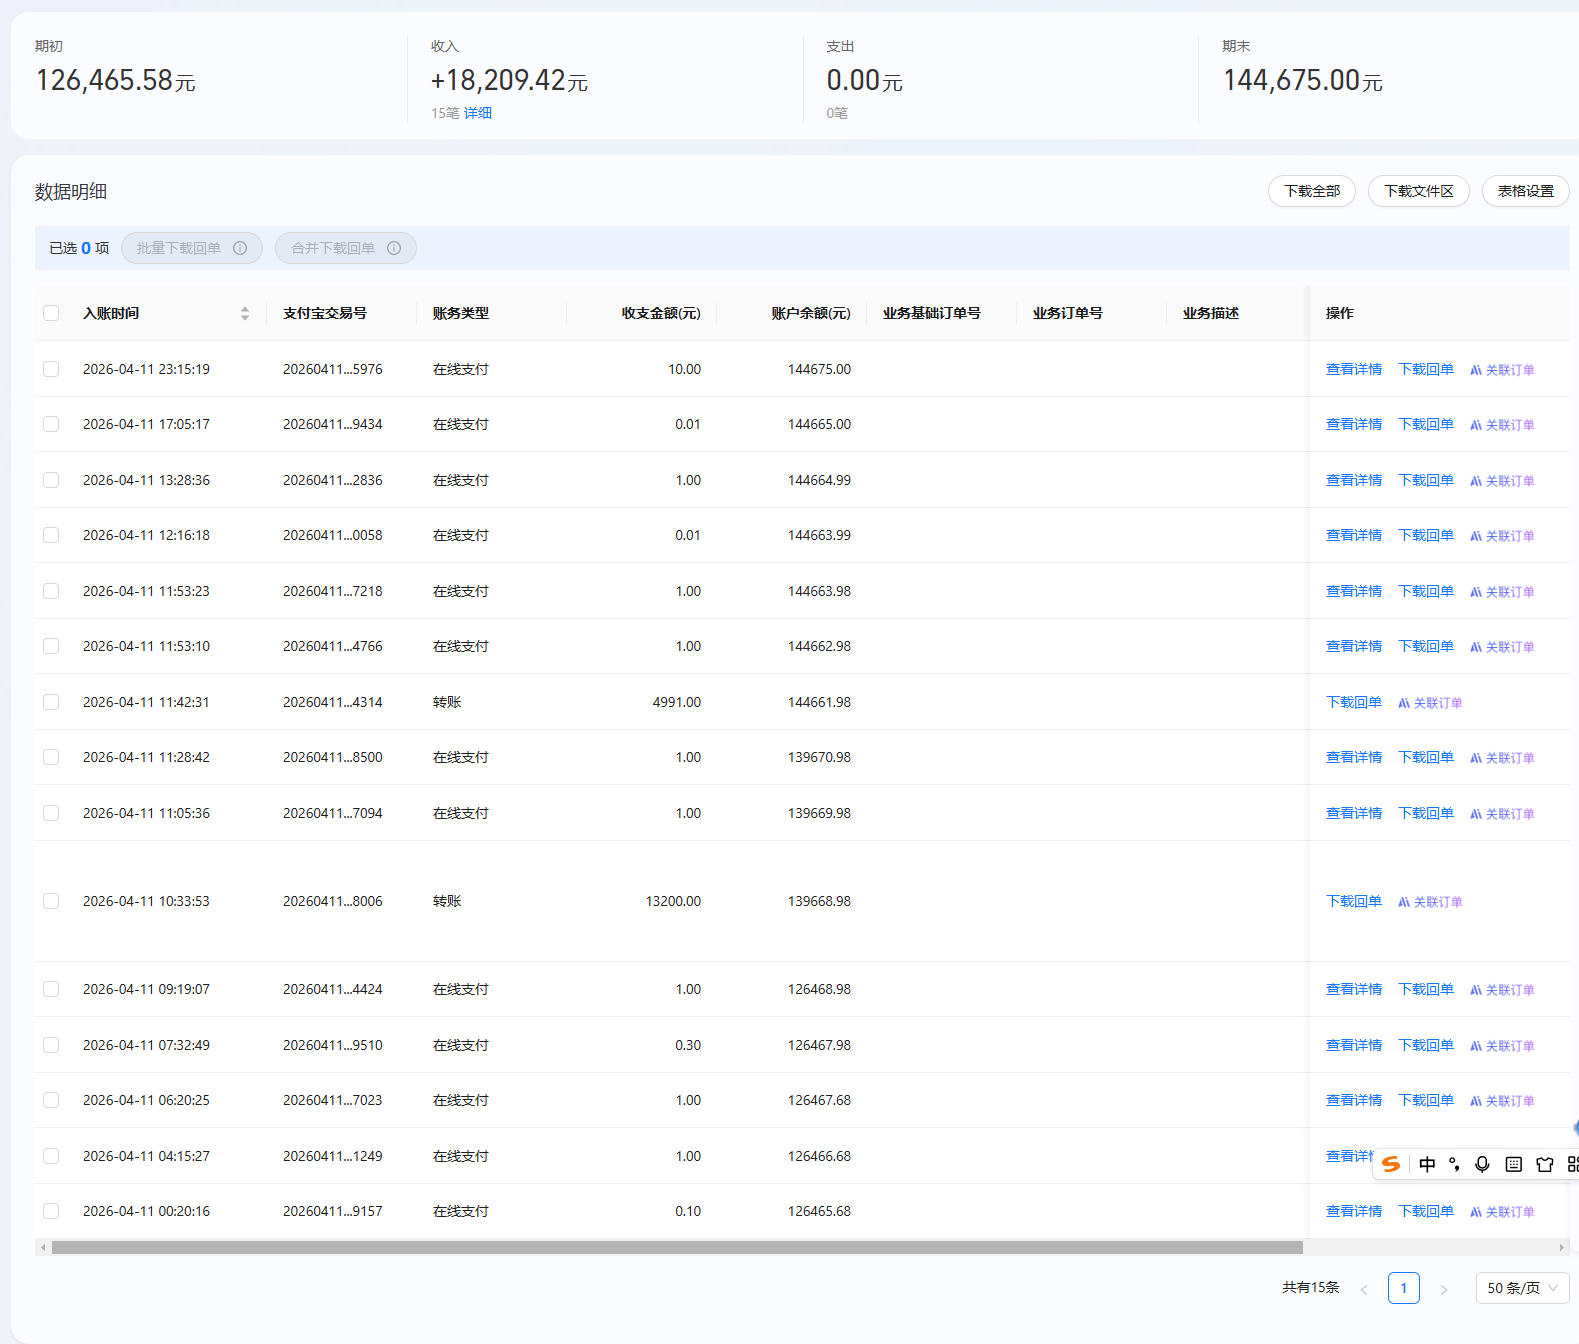Click the Sogou voice input microphone
Viewport: 1579px width, 1344px height.
[1482, 1164]
